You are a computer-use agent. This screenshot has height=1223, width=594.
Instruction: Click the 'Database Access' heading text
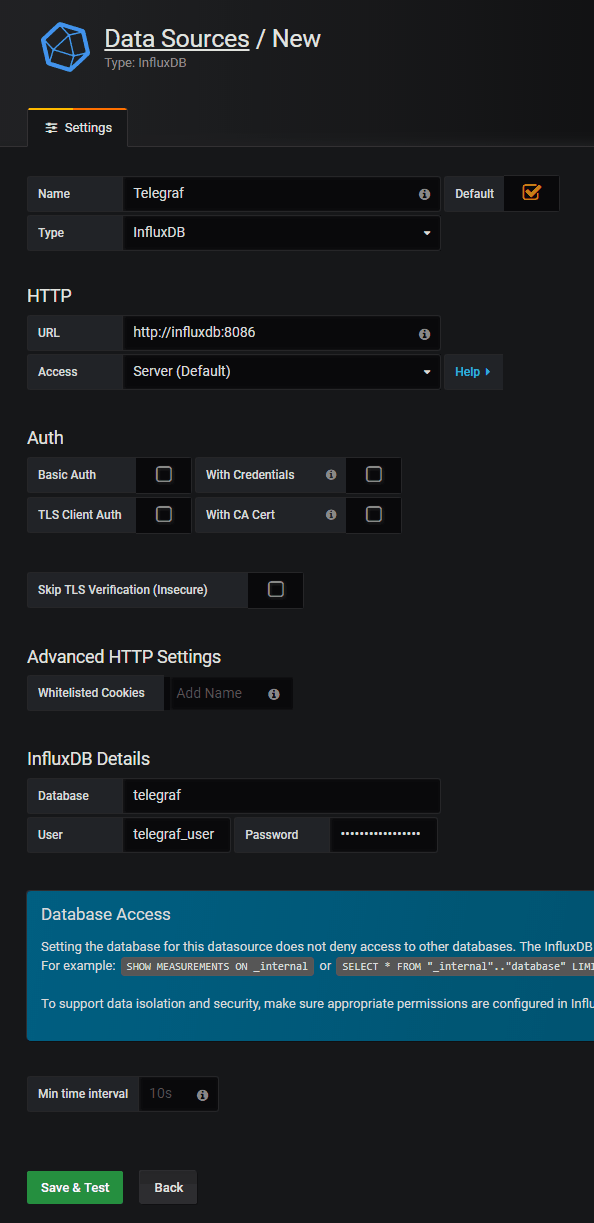point(106,914)
